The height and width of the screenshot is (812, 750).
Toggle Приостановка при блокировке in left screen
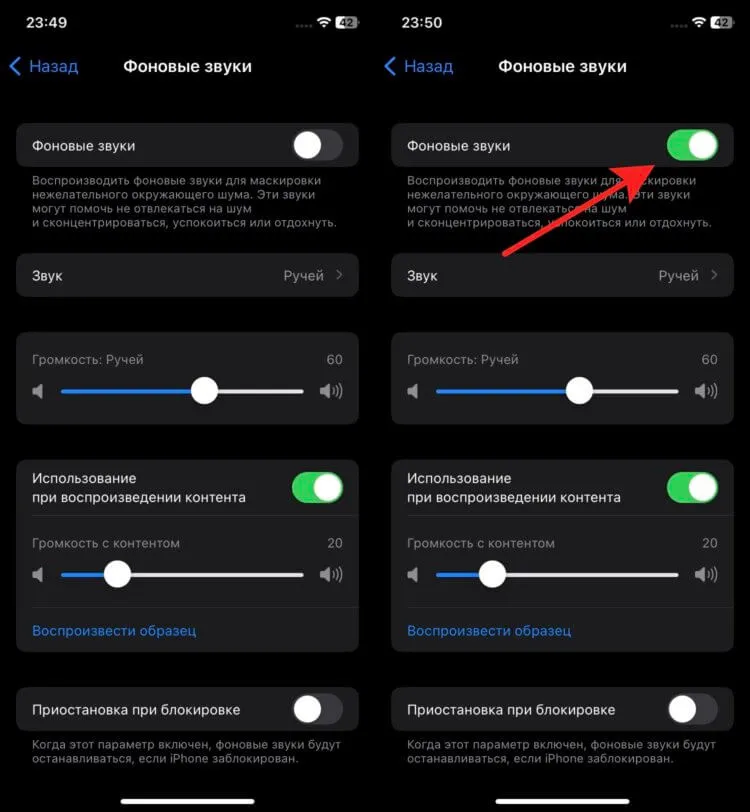click(x=318, y=709)
